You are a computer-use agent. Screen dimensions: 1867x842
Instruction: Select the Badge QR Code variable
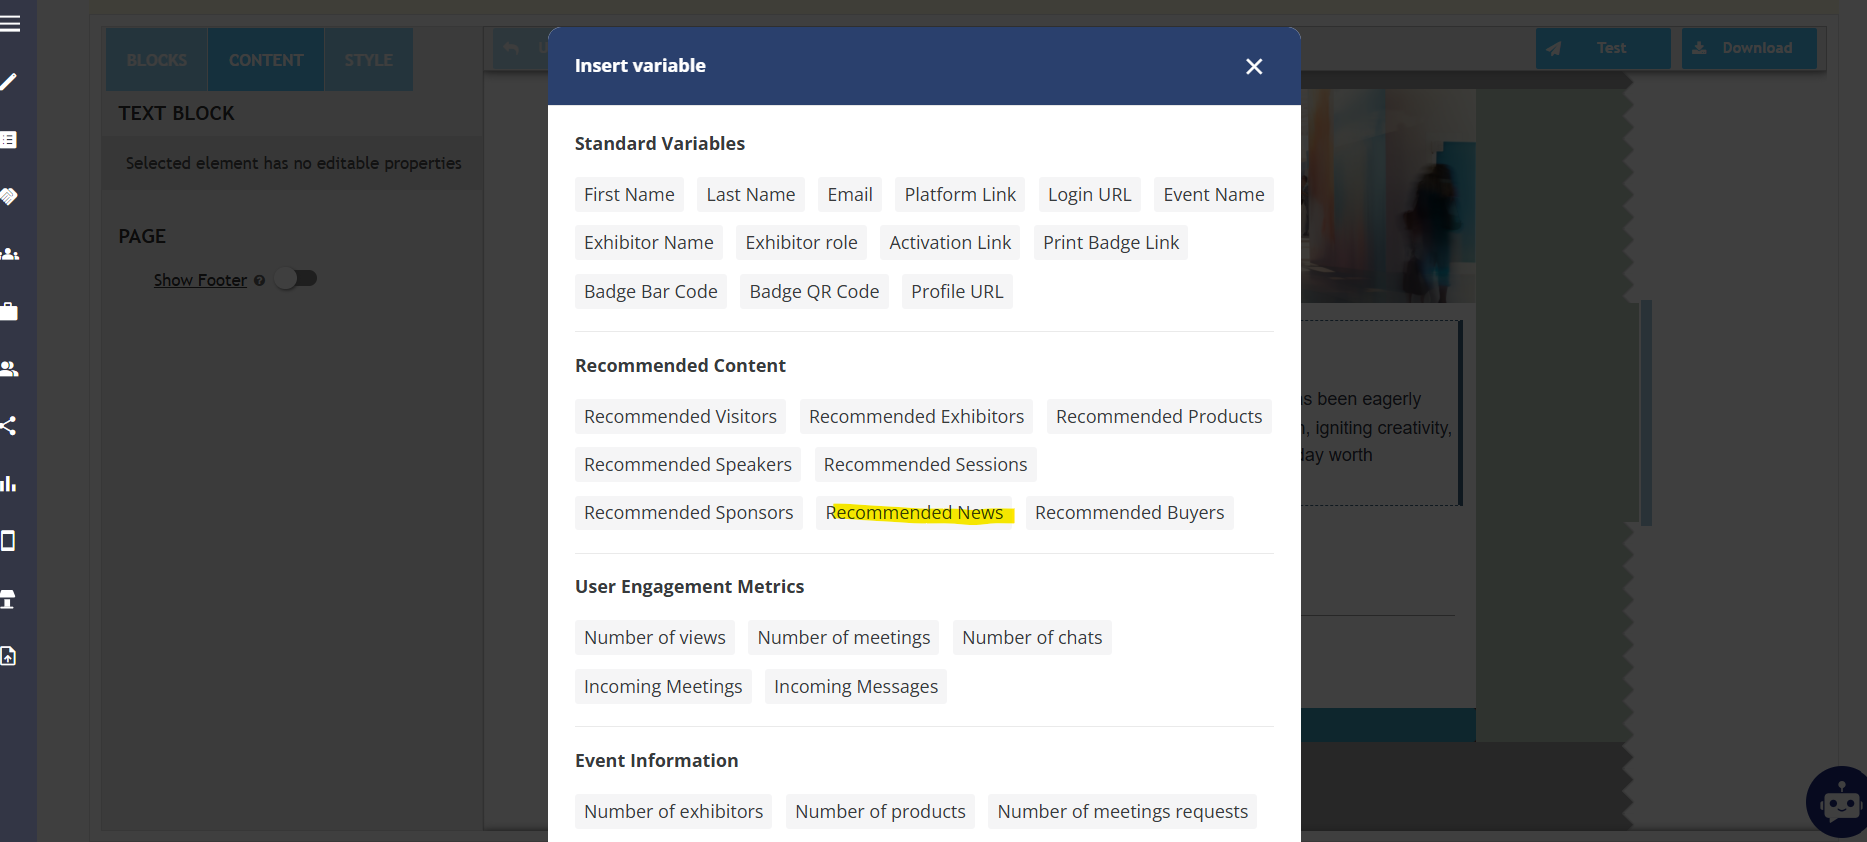(814, 292)
